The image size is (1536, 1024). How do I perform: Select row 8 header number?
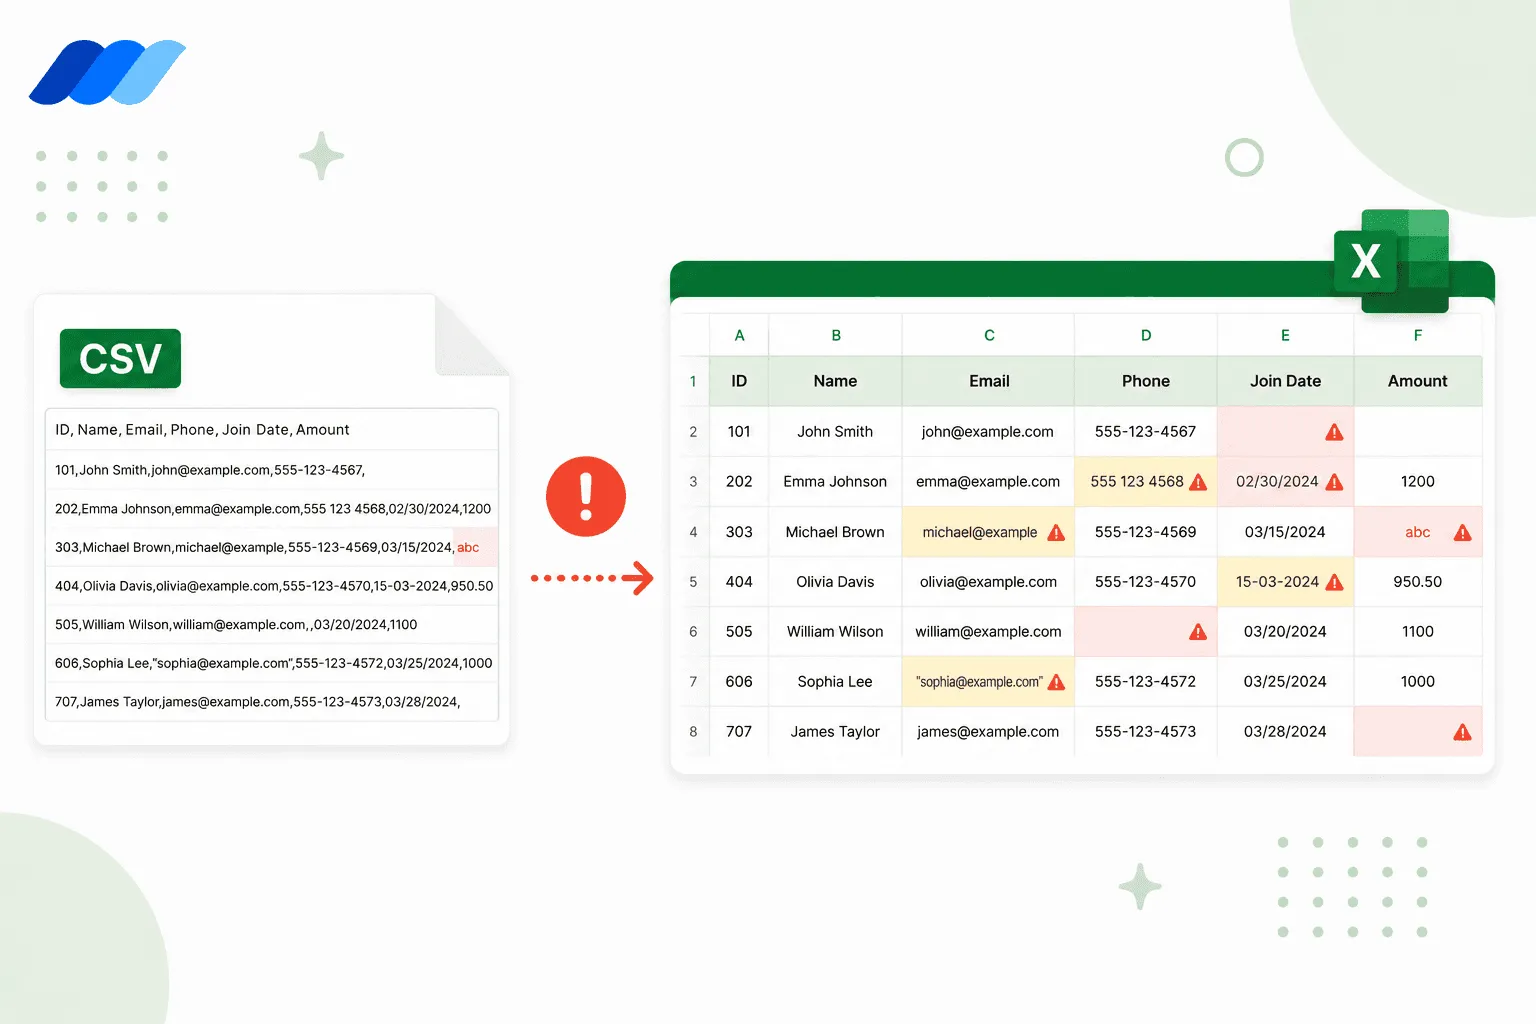pyautogui.click(x=693, y=732)
